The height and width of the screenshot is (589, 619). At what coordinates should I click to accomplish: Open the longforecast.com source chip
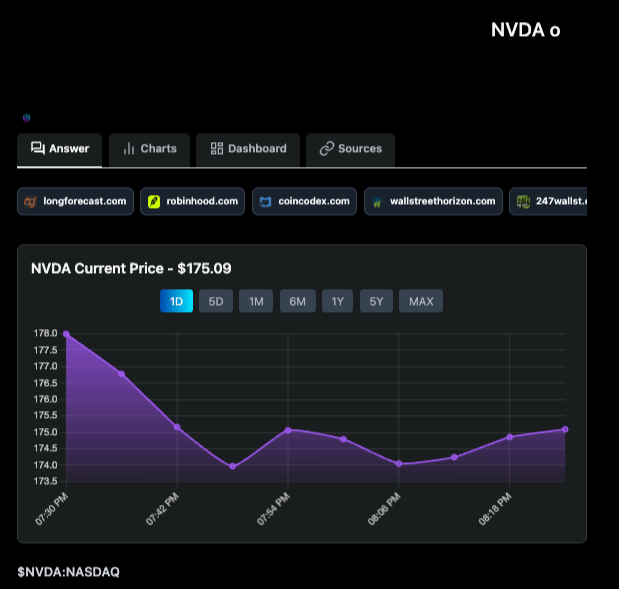(75, 201)
